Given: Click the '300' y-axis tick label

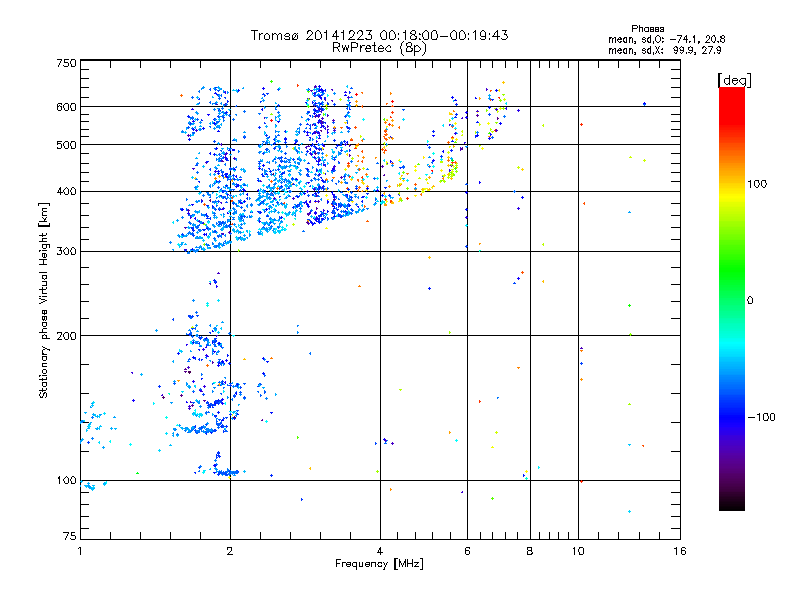Looking at the screenshot, I should pos(66,251).
